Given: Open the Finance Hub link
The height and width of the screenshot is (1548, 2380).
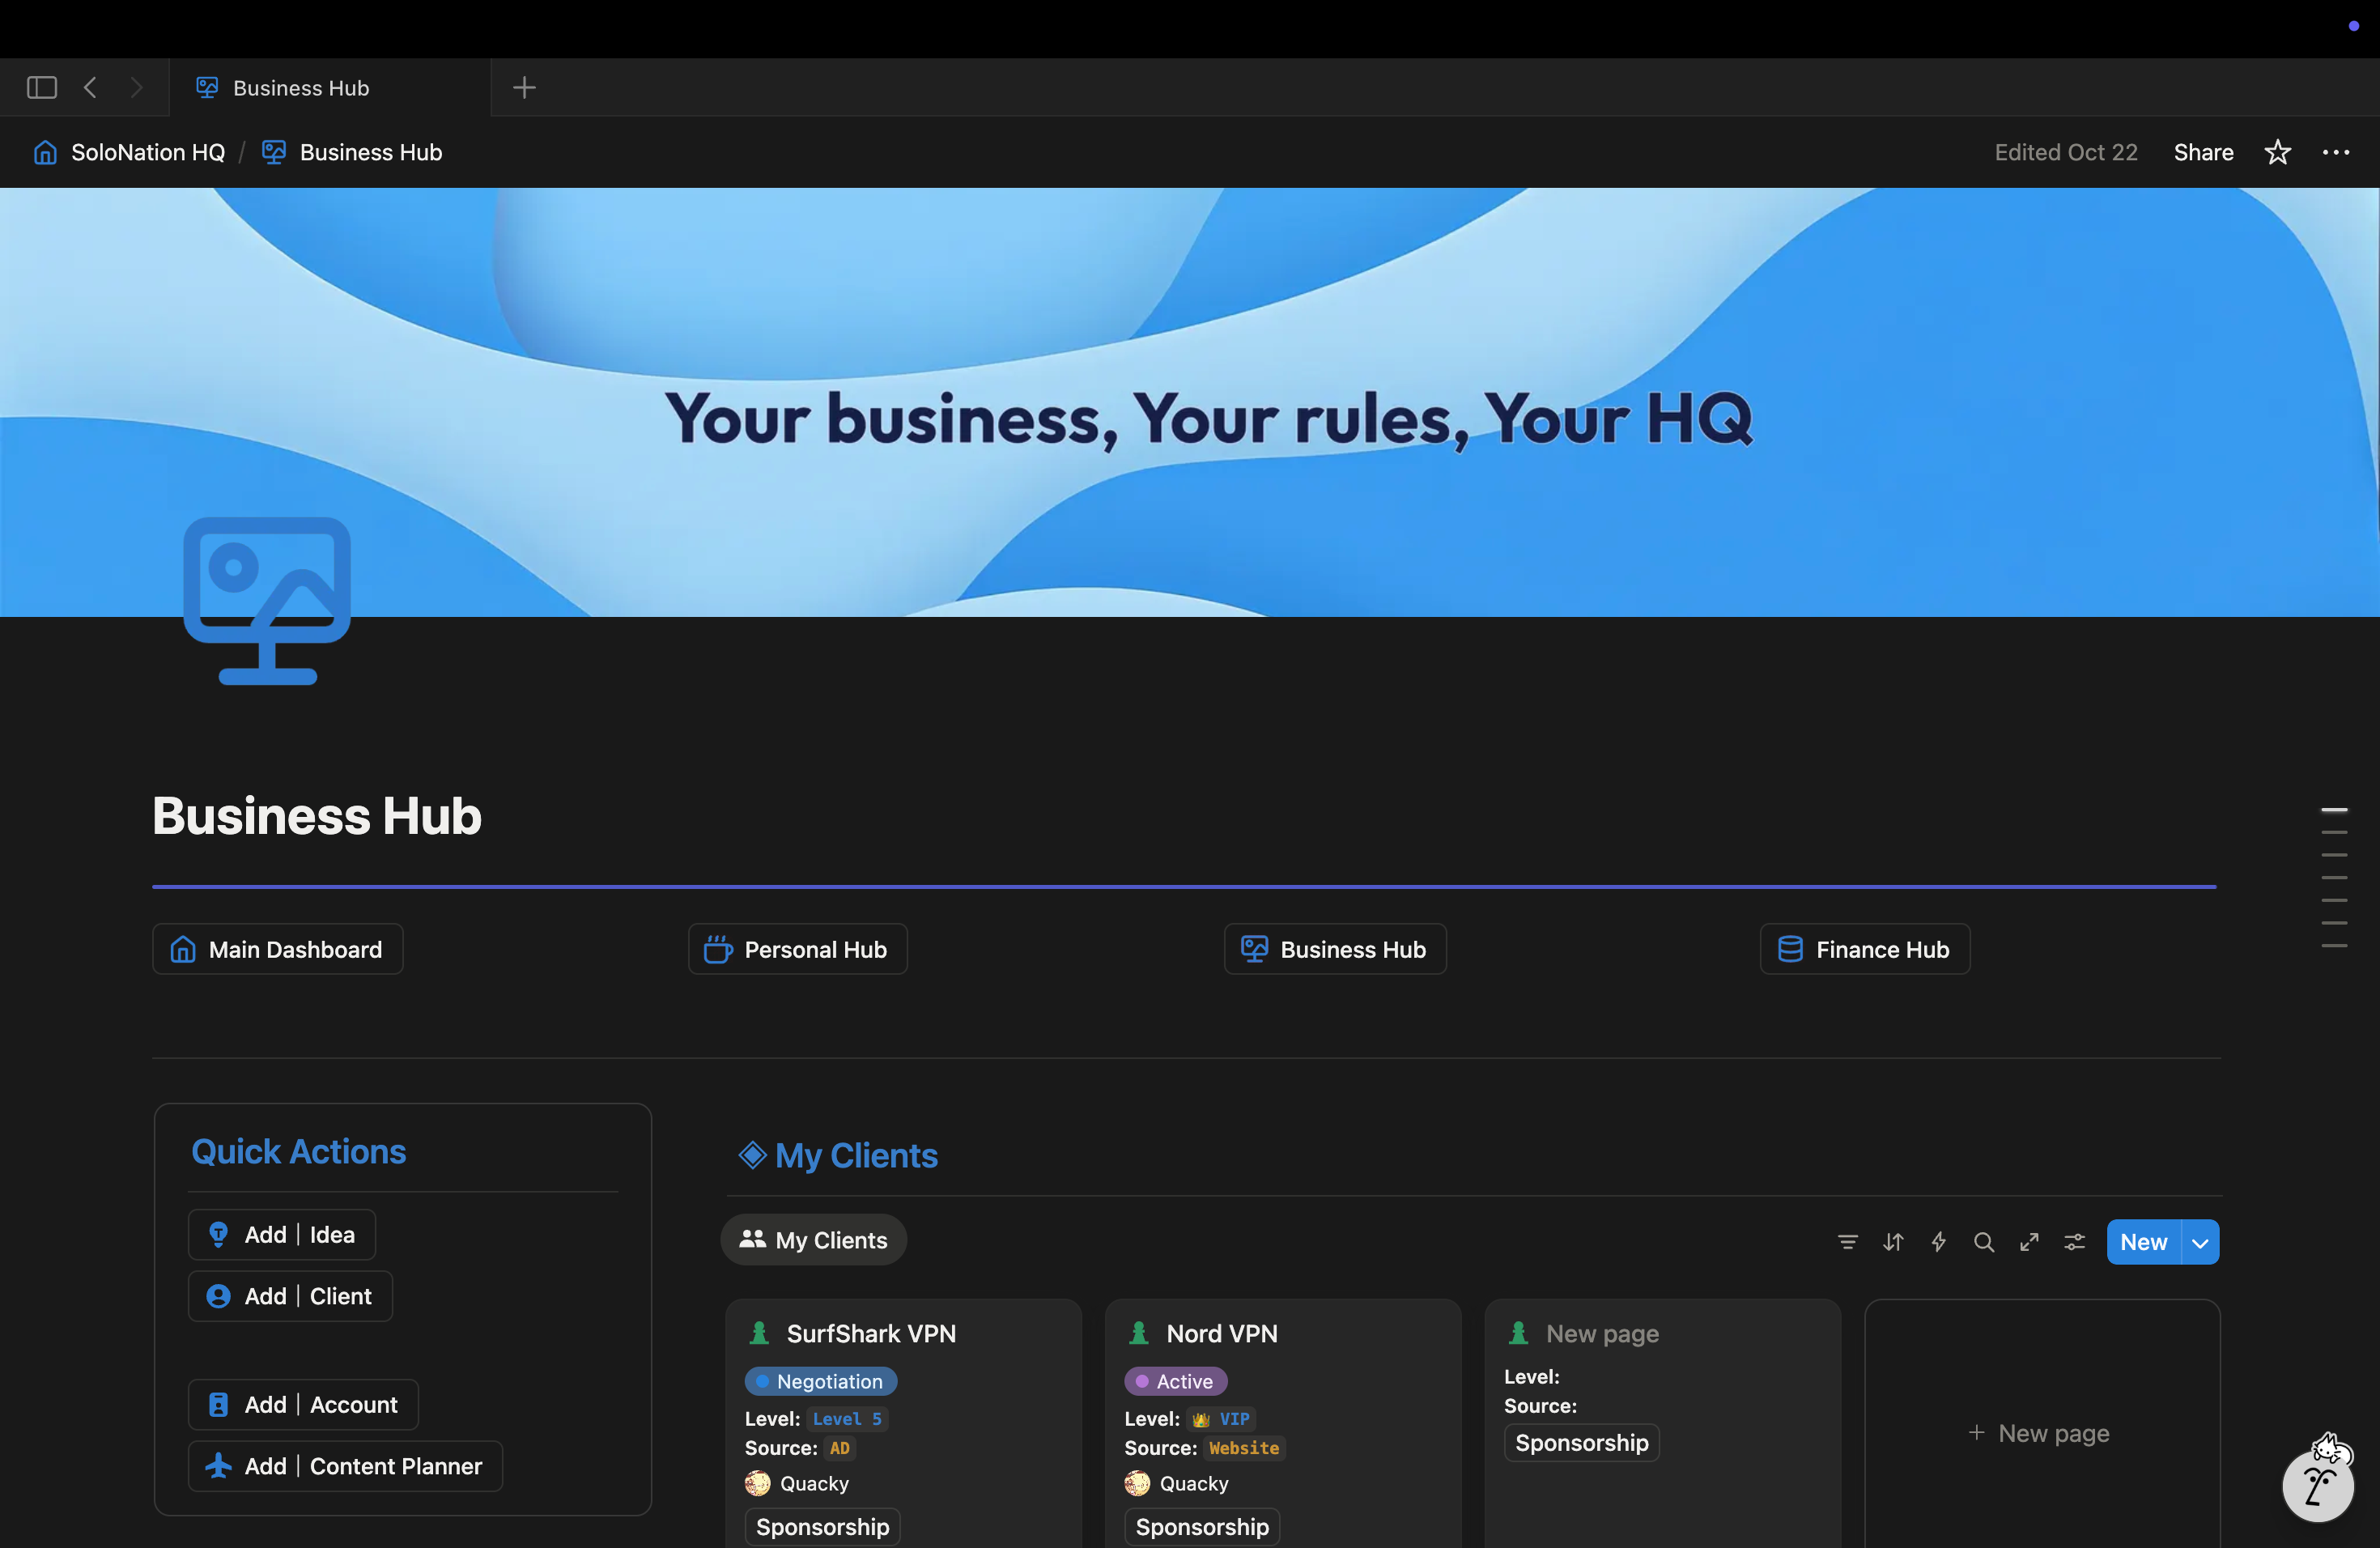Looking at the screenshot, I should [x=1864, y=949].
